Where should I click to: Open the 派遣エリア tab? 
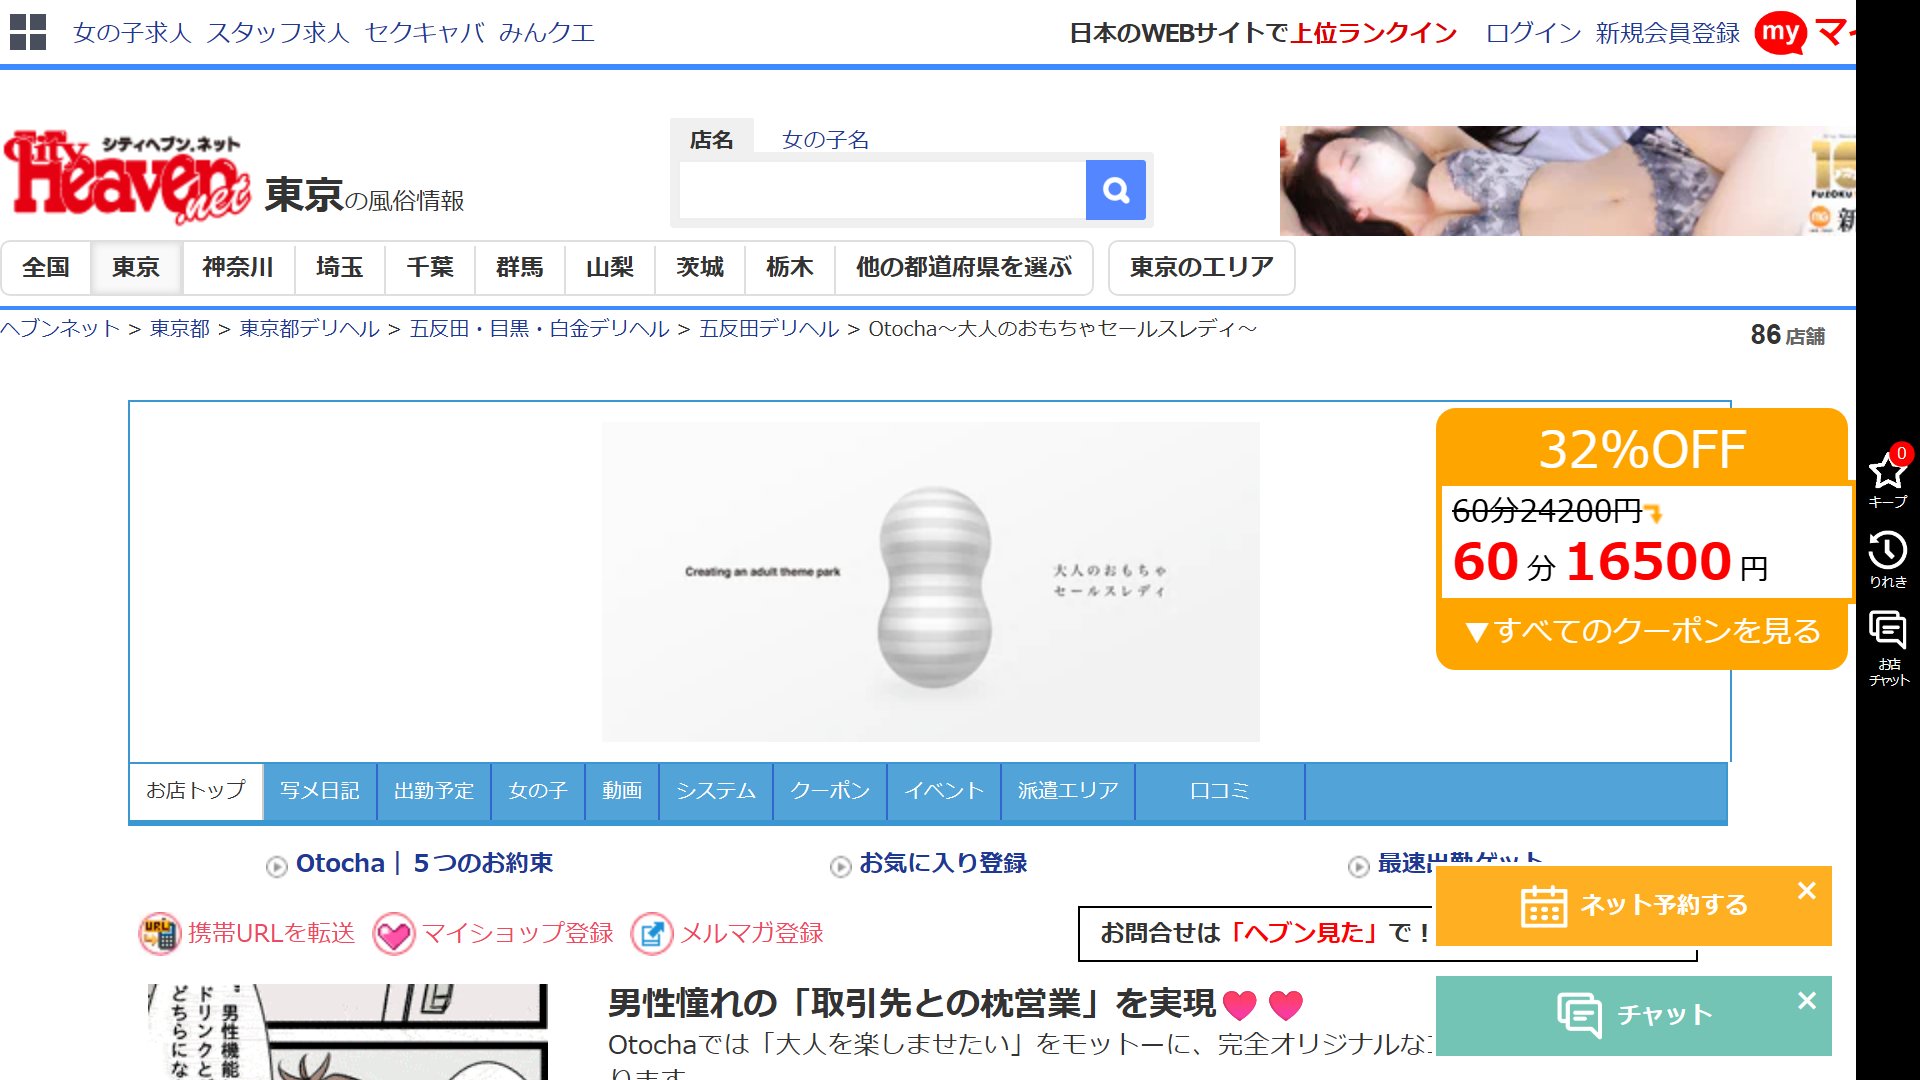[1068, 791]
